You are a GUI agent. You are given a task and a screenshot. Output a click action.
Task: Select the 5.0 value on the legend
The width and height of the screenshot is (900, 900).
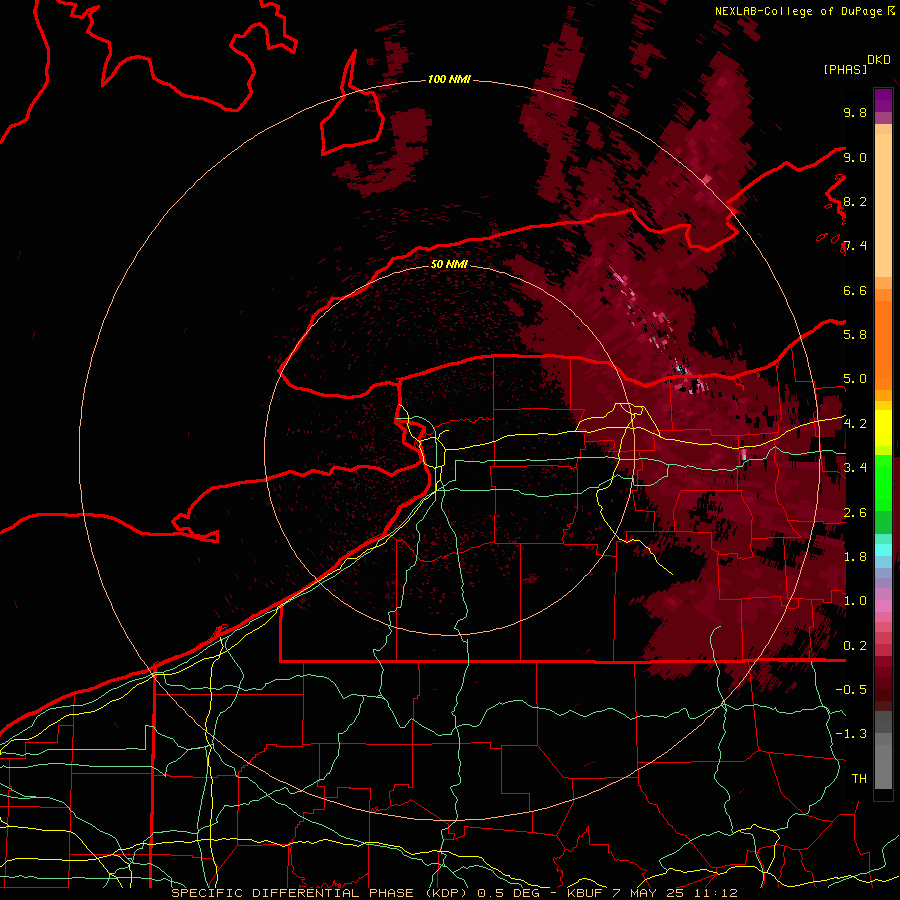[855, 379]
